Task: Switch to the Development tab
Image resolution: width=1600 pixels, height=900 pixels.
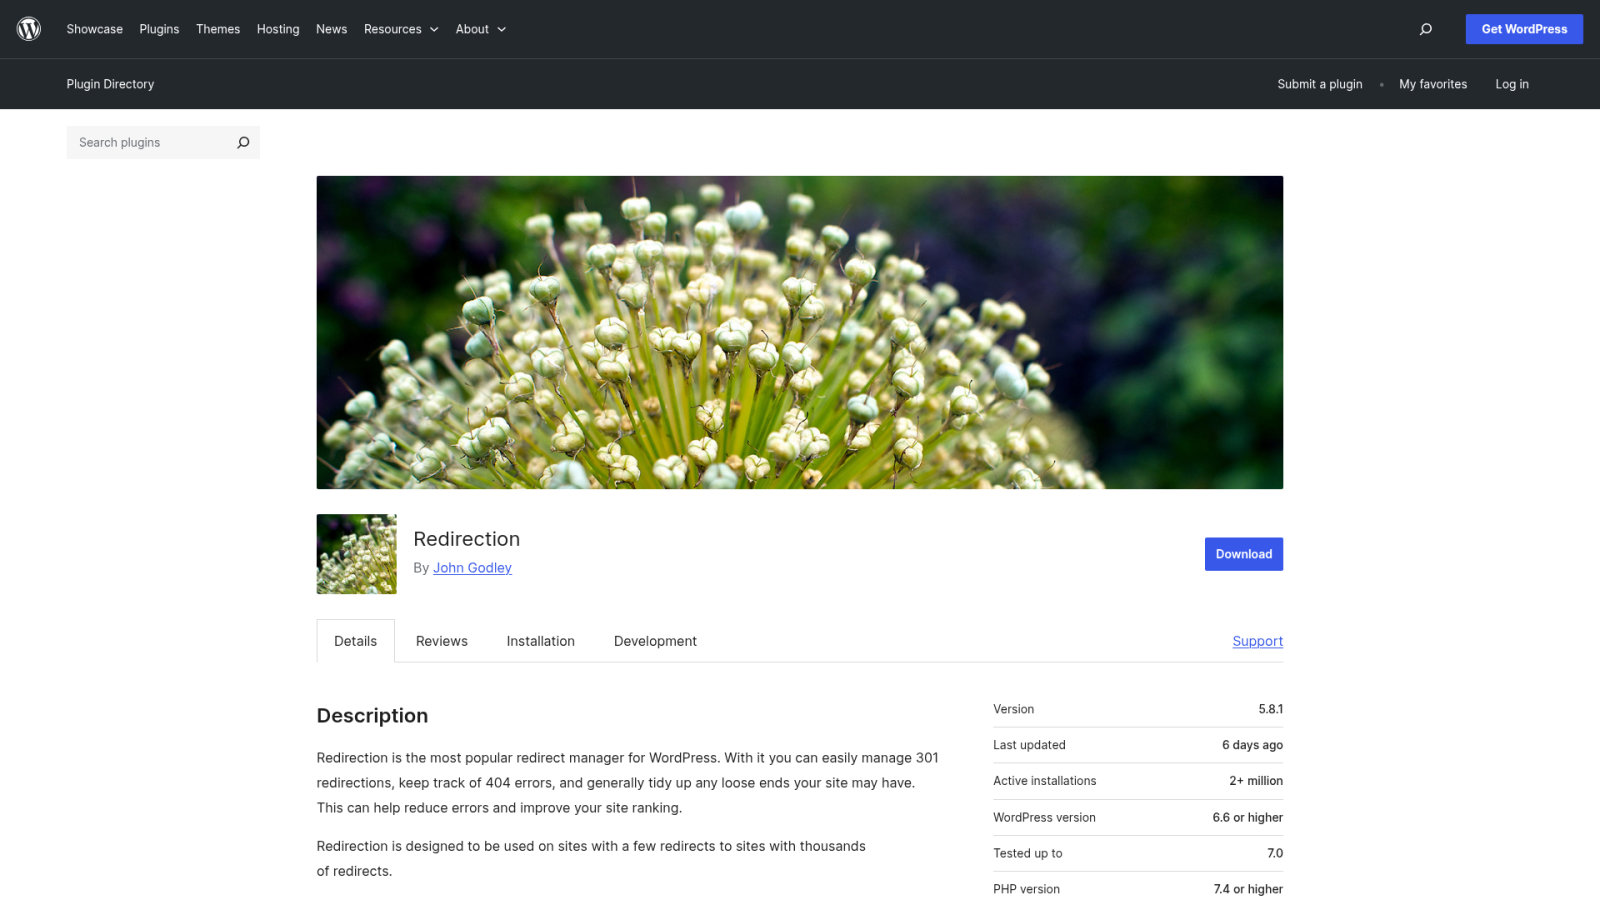Action: [655, 641]
